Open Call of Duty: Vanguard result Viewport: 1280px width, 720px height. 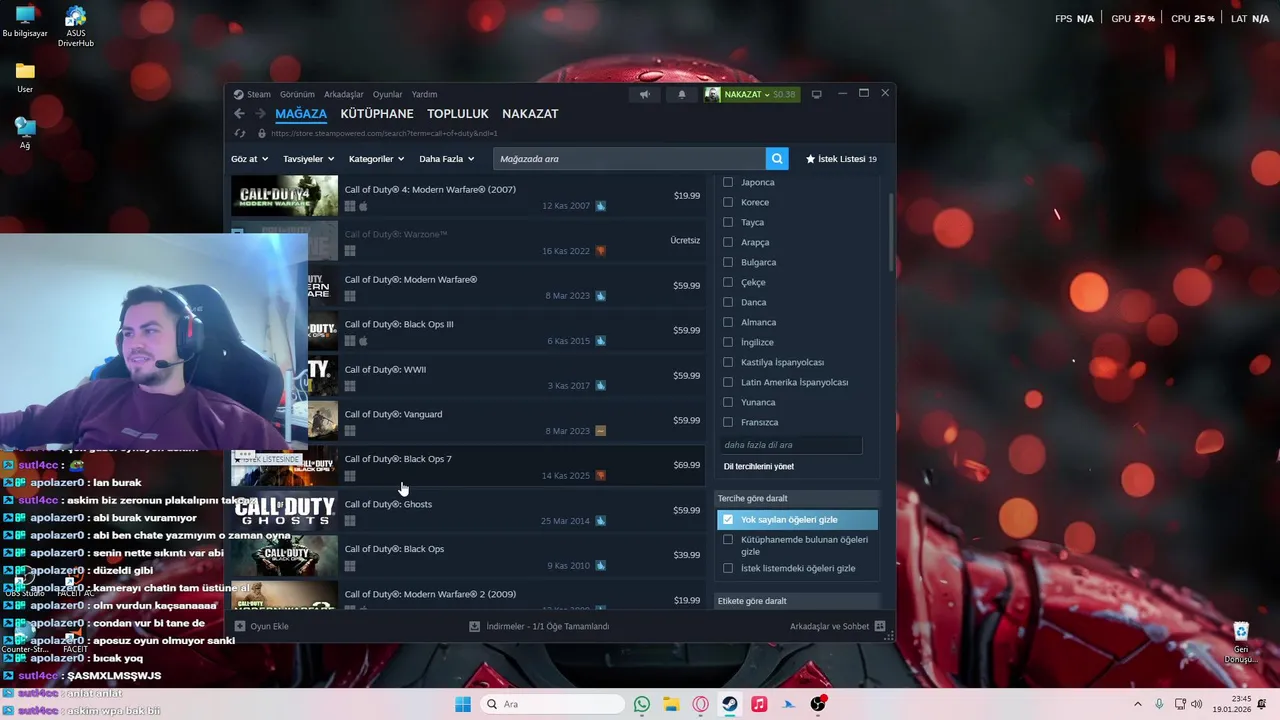point(468,422)
